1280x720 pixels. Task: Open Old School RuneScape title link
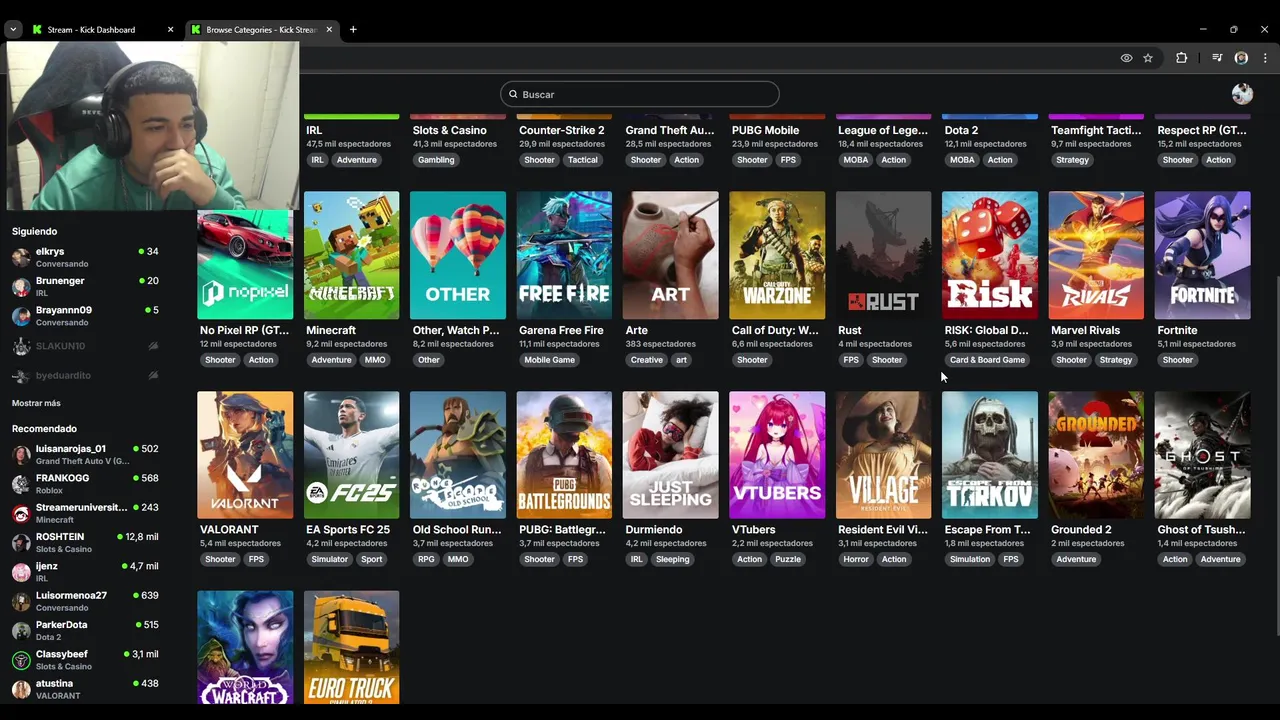[457, 530]
